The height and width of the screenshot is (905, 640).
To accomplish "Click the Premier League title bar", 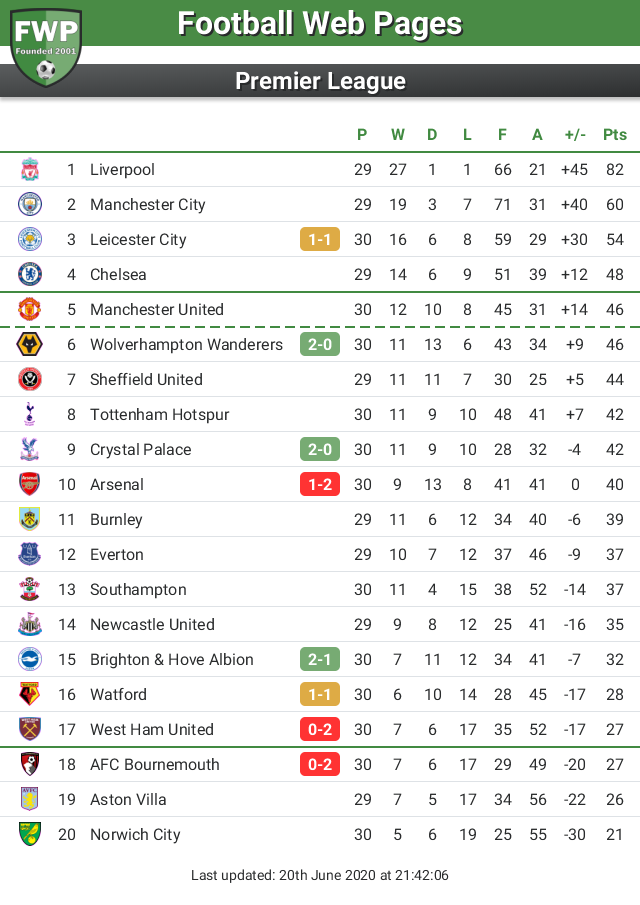I will 320,81.
